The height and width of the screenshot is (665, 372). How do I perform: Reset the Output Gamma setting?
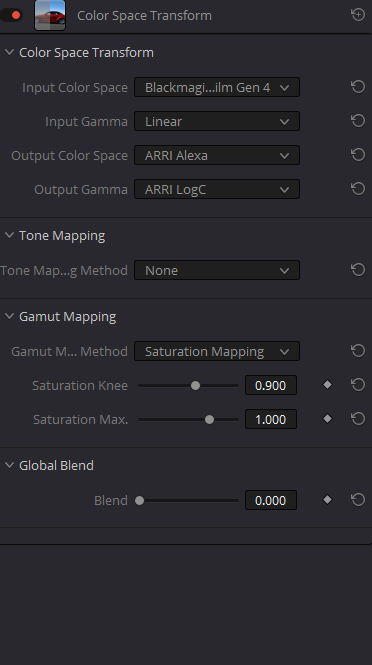(x=358, y=189)
